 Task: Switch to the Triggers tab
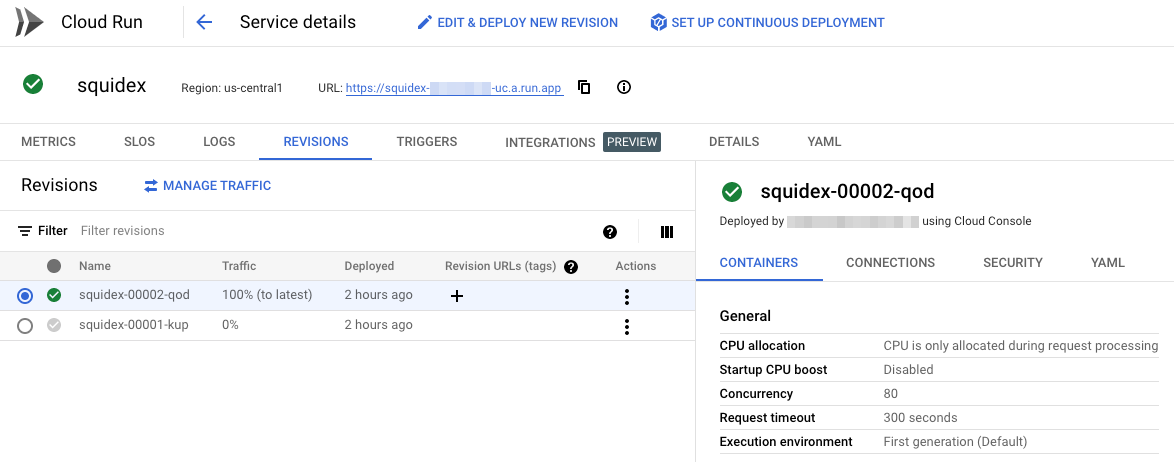click(427, 142)
